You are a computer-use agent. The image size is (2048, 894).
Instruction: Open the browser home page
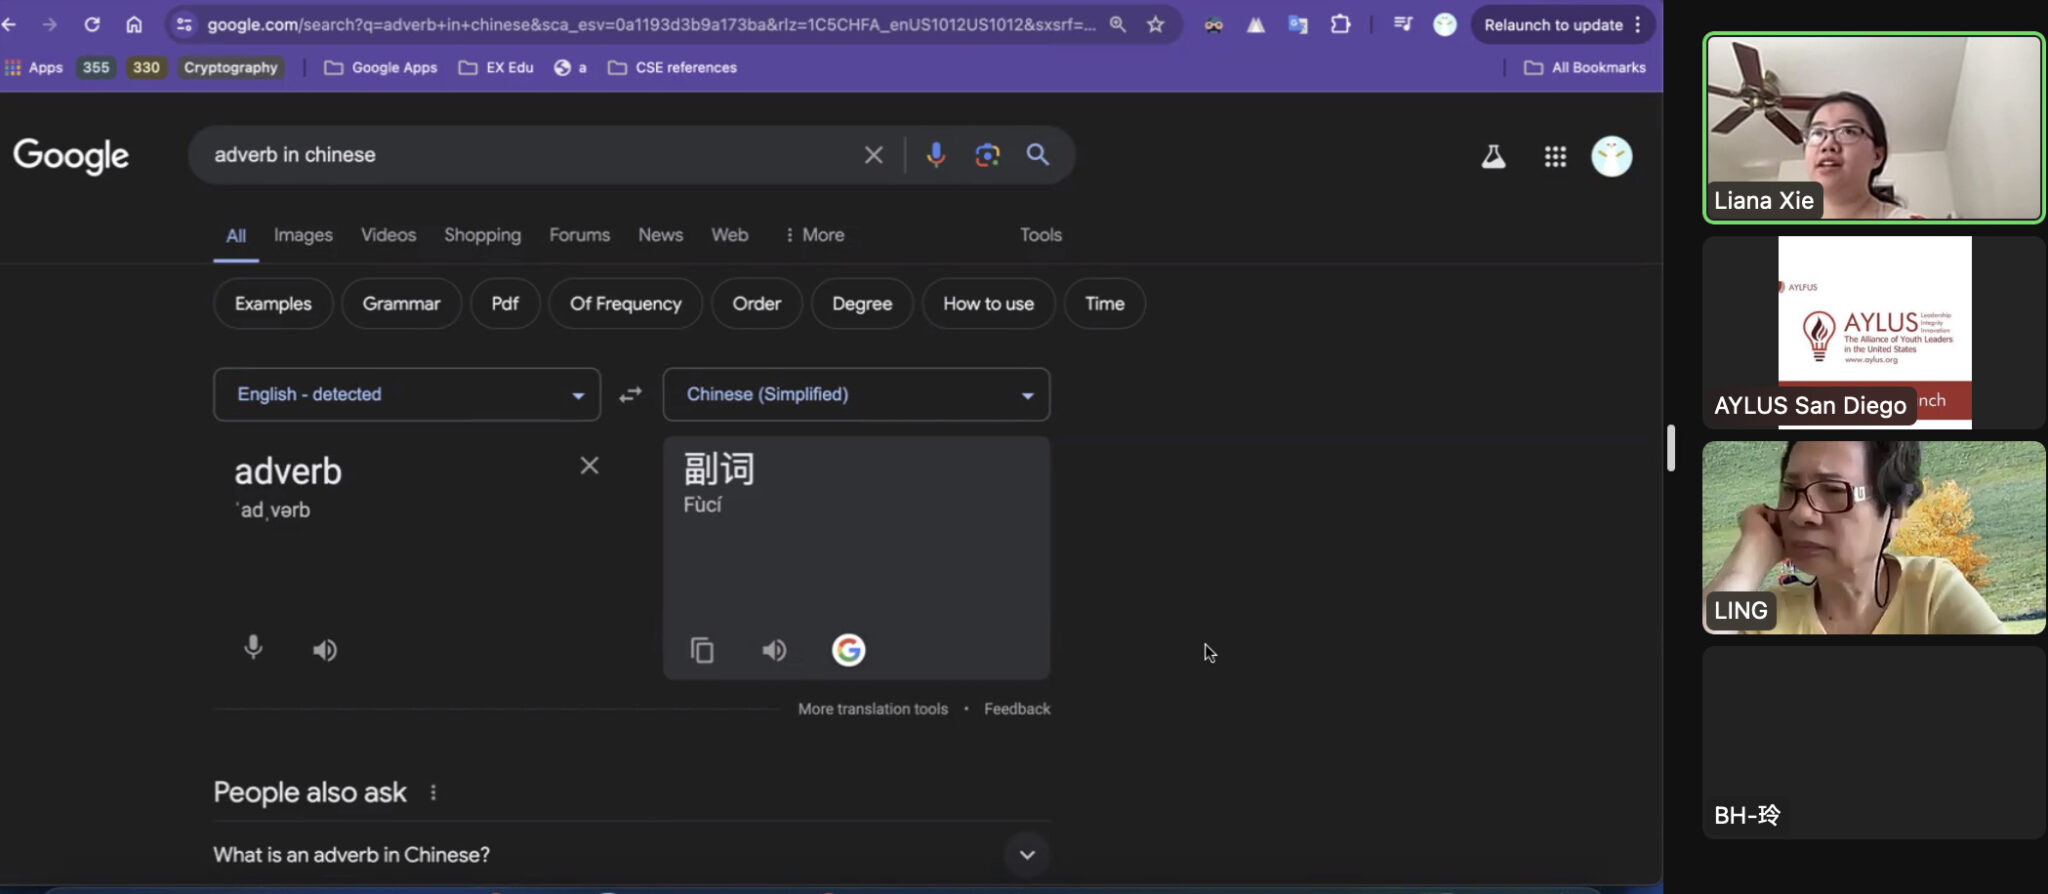pyautogui.click(x=134, y=24)
